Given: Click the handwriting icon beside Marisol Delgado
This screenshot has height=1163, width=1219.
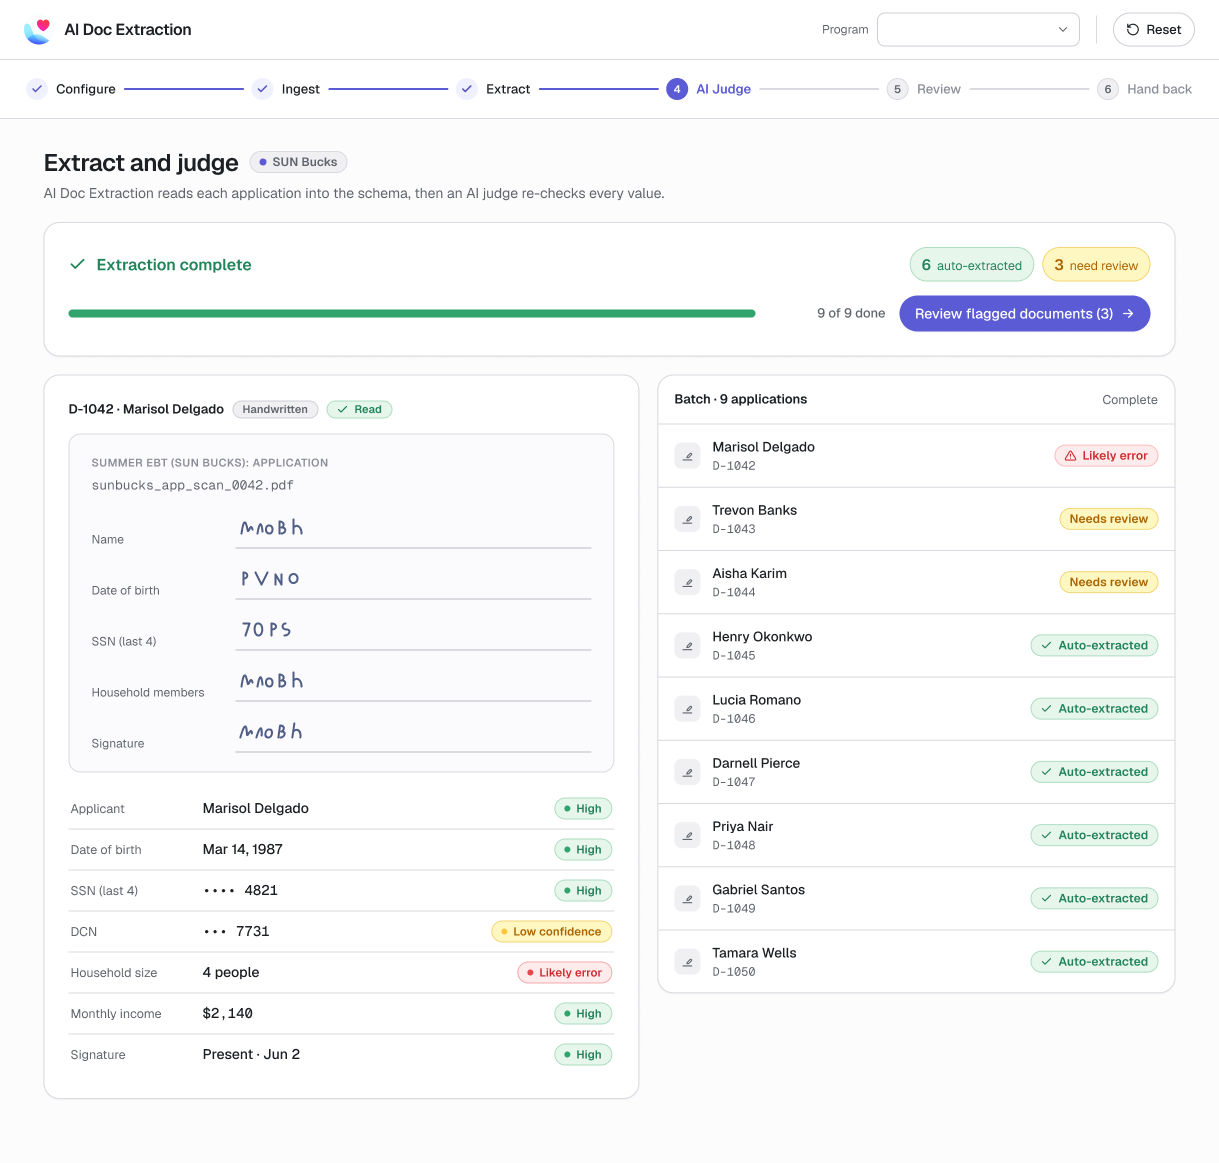Looking at the screenshot, I should click(687, 456).
